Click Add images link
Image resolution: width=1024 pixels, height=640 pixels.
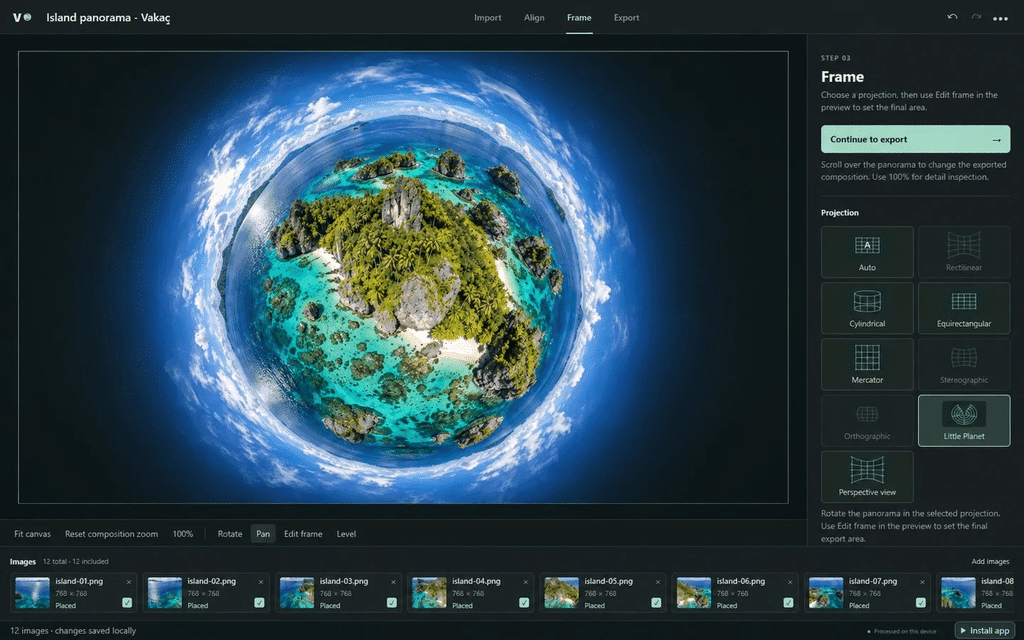pos(990,561)
